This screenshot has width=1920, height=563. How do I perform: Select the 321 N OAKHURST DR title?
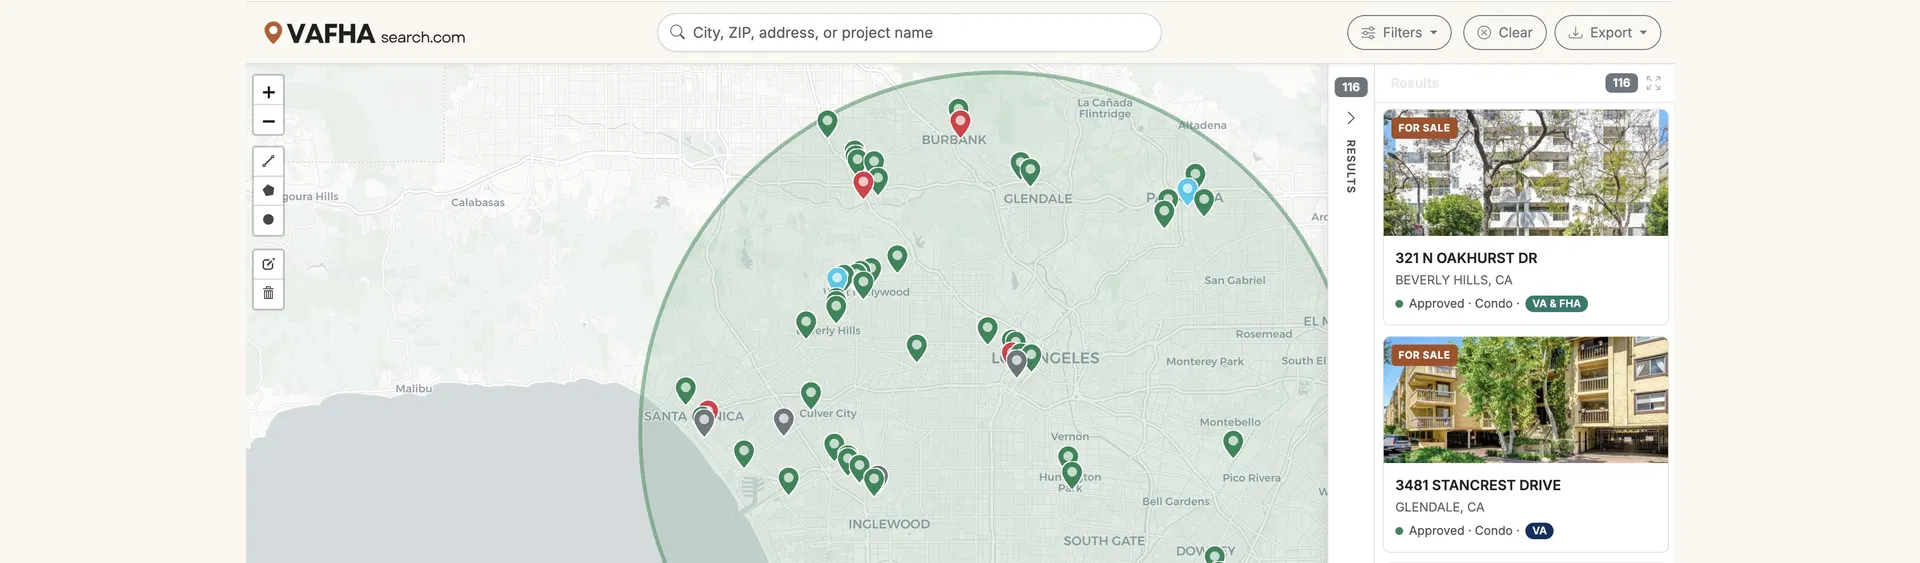(1466, 258)
